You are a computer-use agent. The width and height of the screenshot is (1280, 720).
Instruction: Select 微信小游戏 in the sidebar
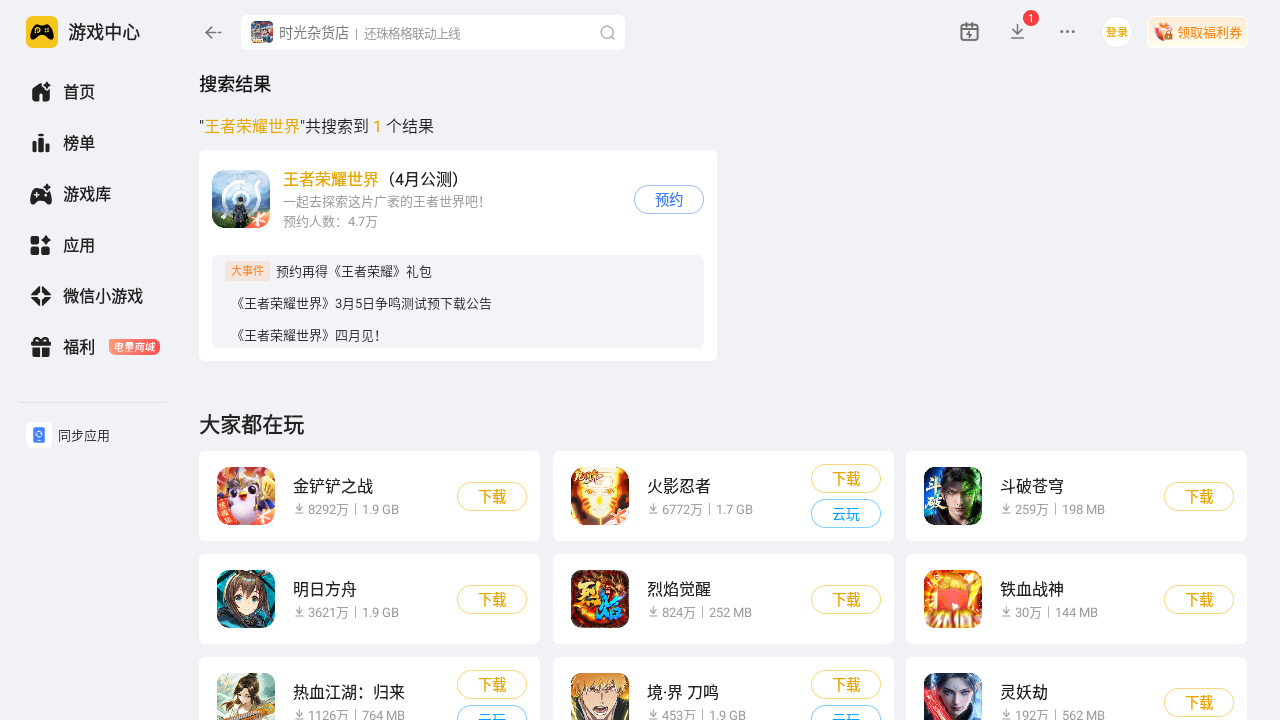pos(92,296)
